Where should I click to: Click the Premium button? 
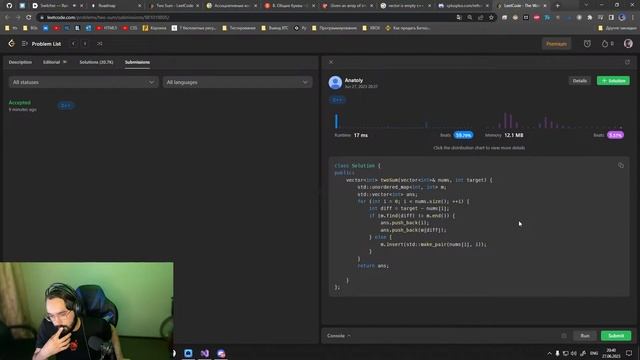pos(556,44)
